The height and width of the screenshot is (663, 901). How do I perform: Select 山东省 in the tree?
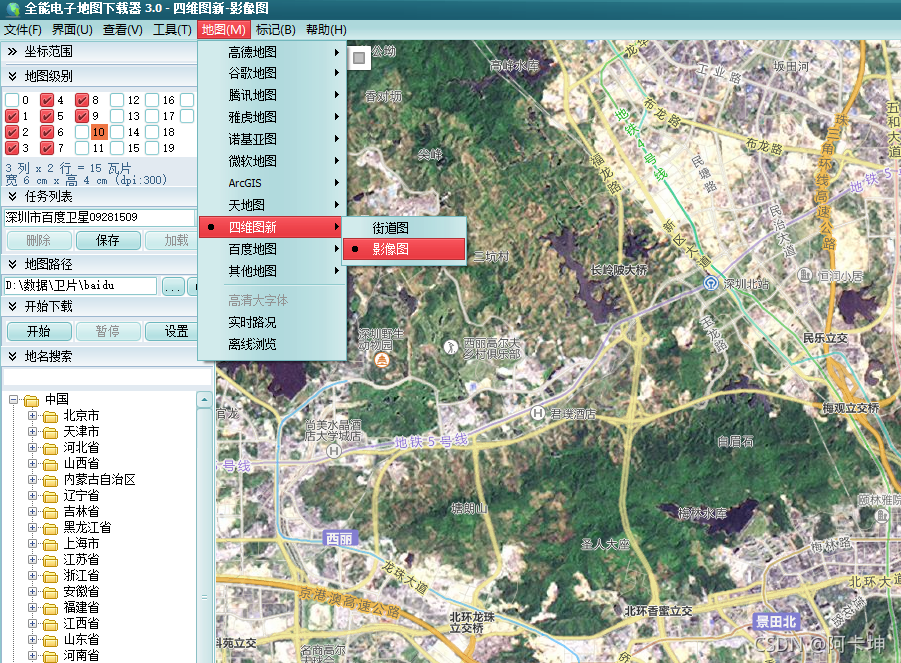tap(81, 639)
